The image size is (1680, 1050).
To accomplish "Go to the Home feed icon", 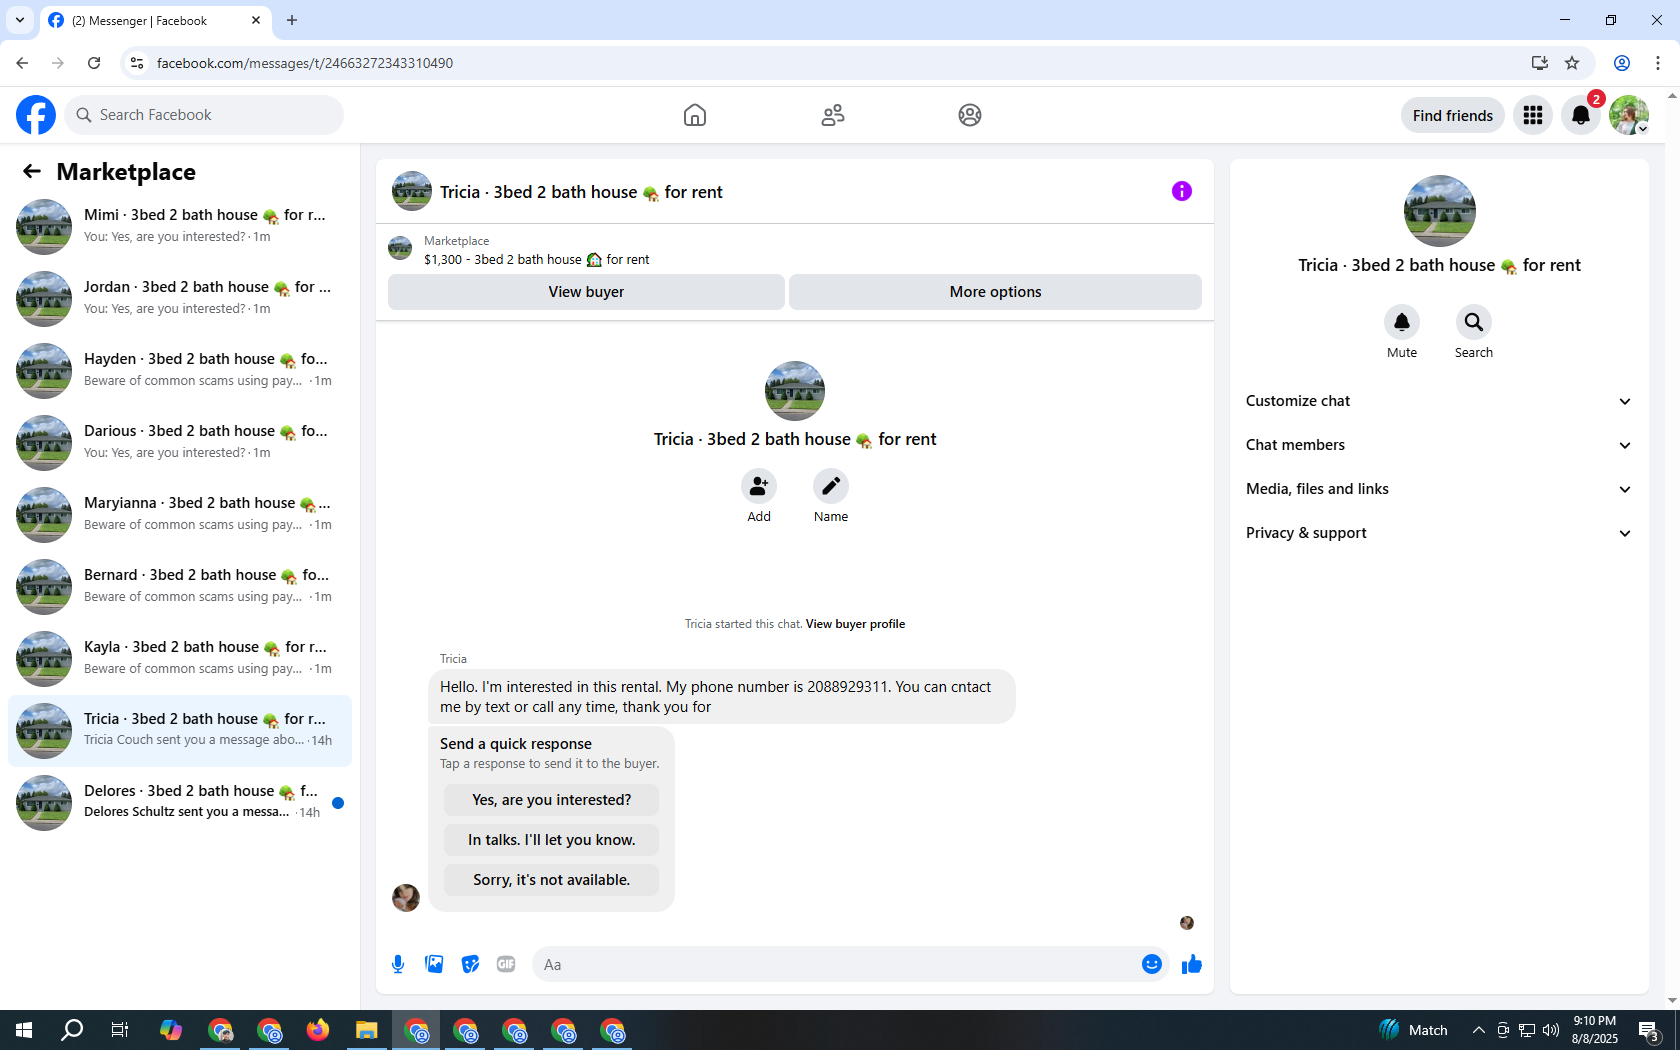I will (x=695, y=115).
